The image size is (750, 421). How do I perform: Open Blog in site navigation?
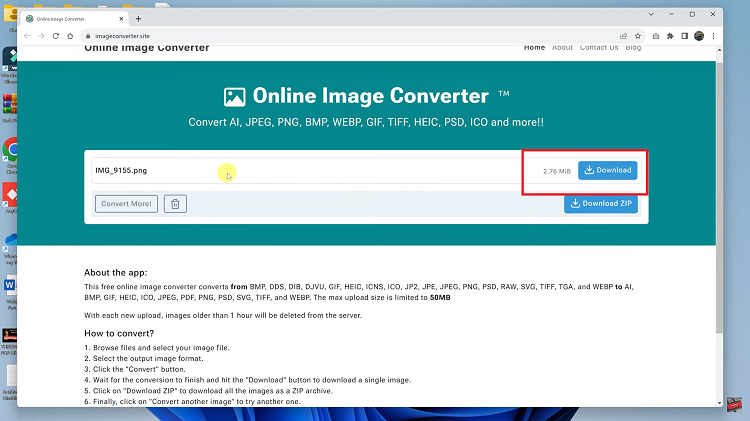coord(633,48)
